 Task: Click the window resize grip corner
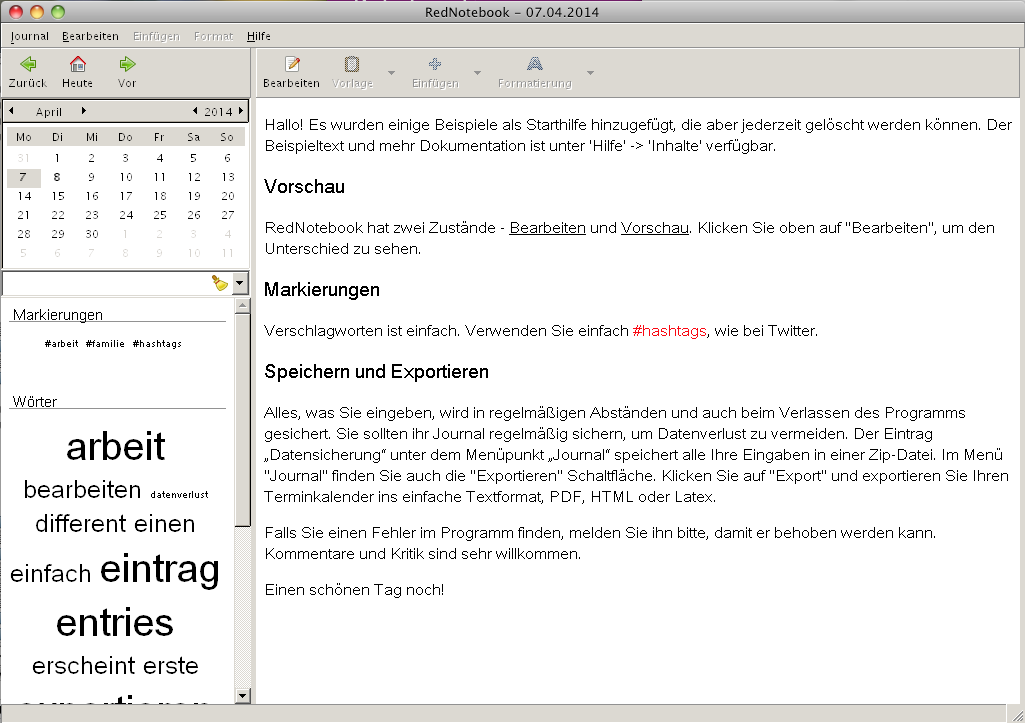1015,715
